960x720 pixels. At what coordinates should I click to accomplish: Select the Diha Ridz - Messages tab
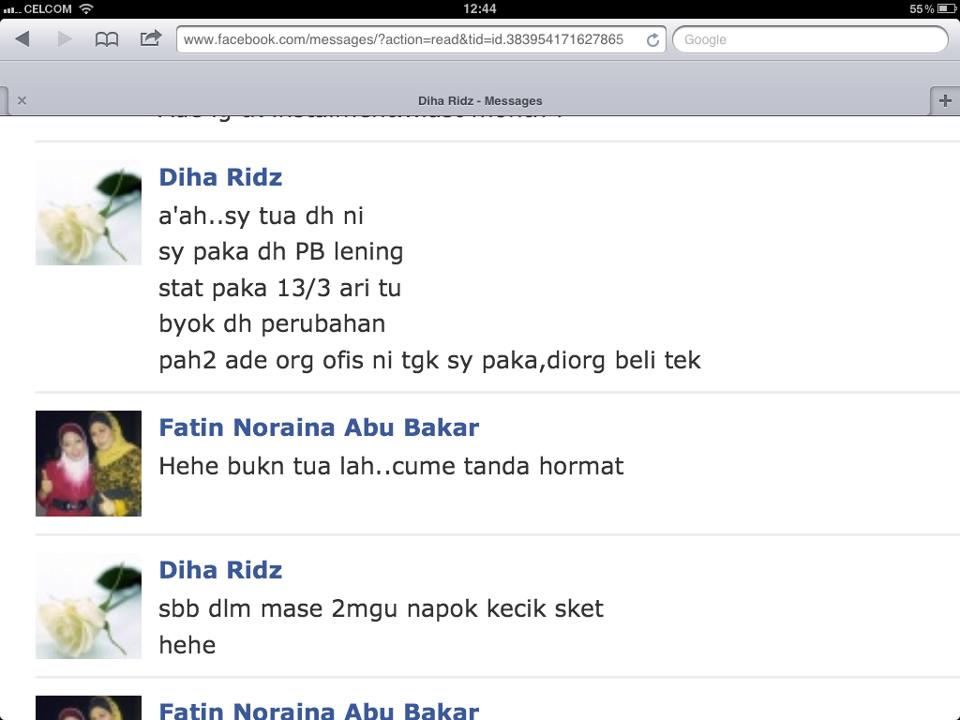(480, 100)
